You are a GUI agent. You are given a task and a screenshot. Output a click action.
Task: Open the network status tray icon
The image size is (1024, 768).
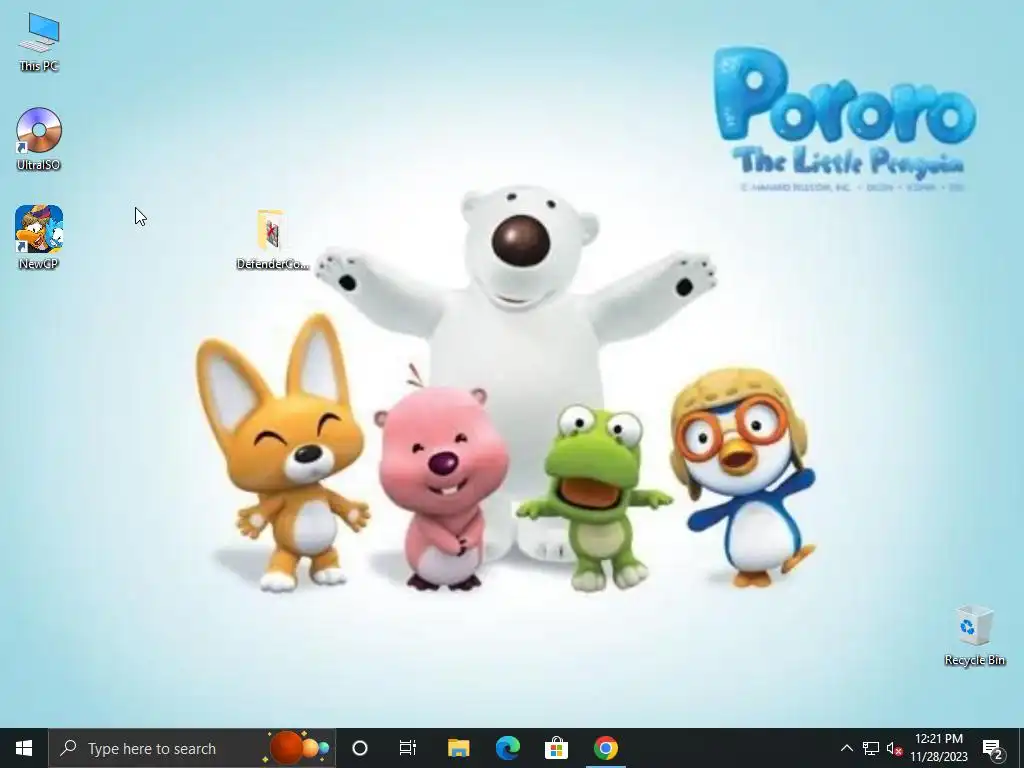[x=871, y=748]
